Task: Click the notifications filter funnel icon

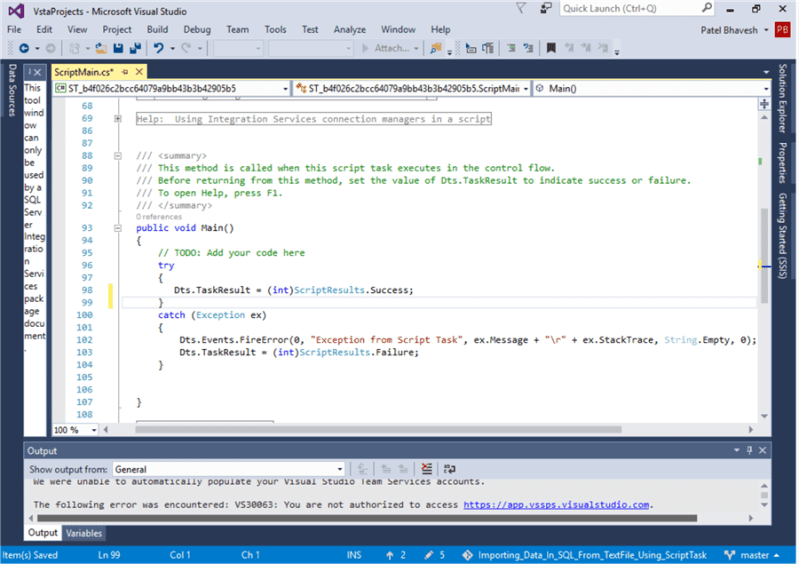Action: coord(521,8)
